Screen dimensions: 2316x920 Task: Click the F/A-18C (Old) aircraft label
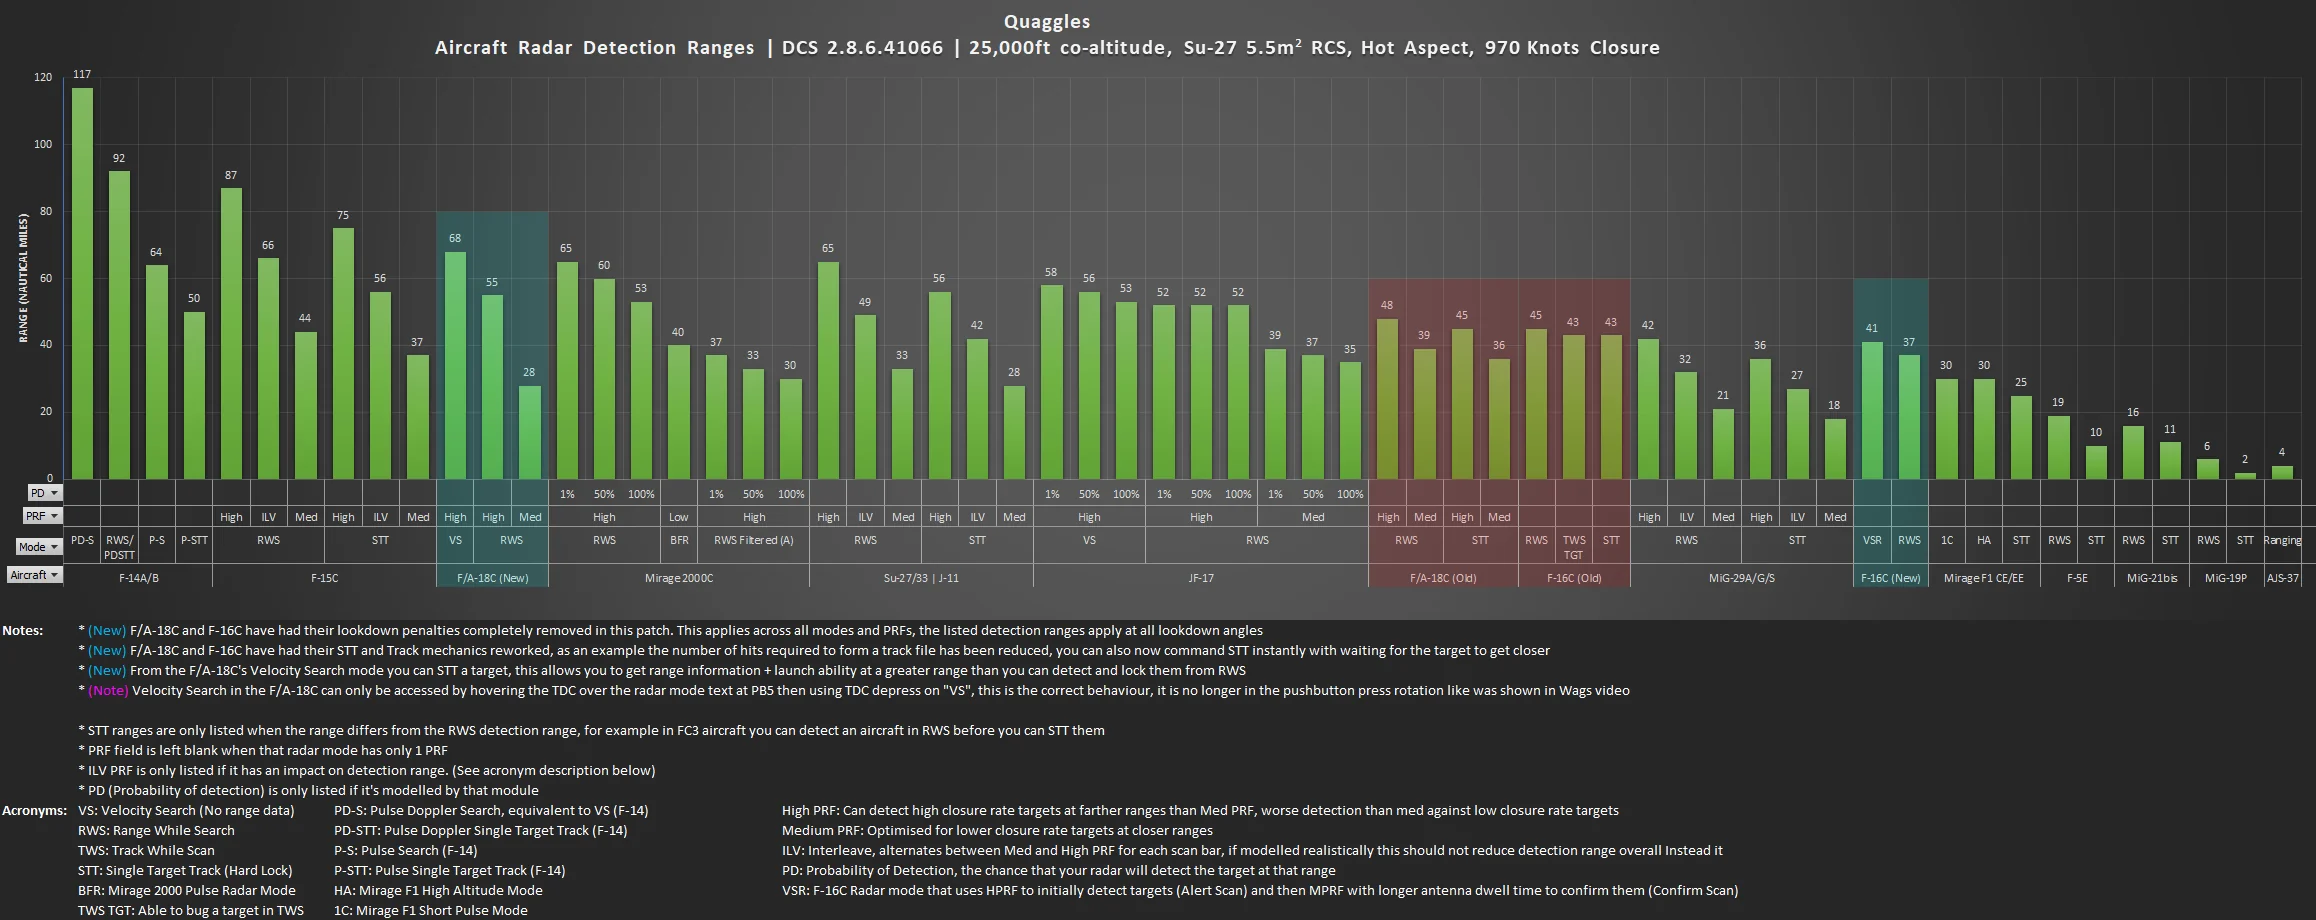(1443, 578)
